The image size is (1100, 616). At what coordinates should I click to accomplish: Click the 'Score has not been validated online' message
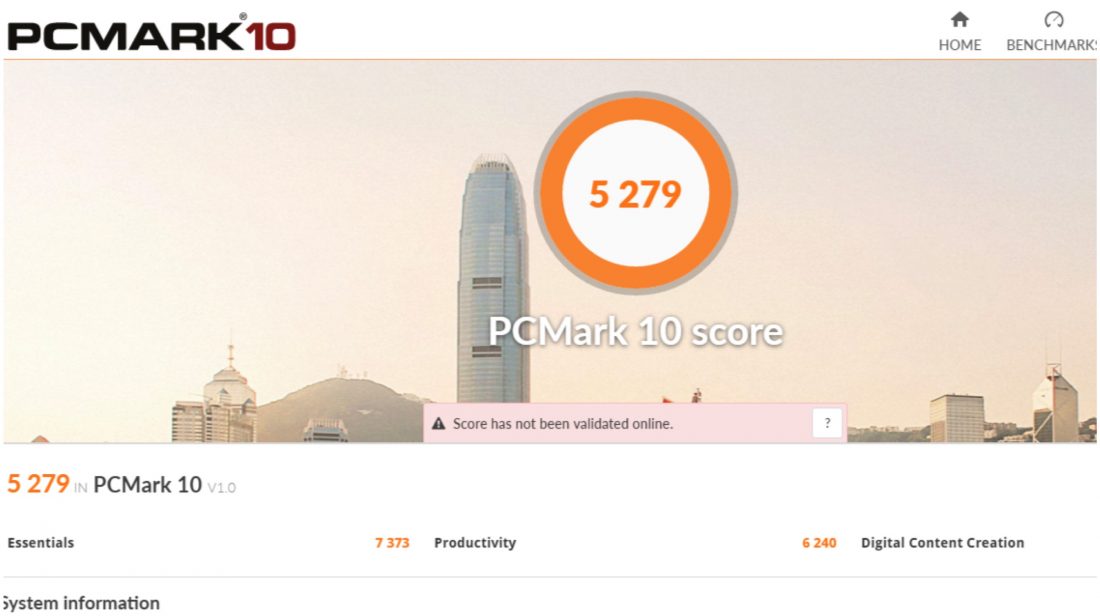(x=563, y=423)
